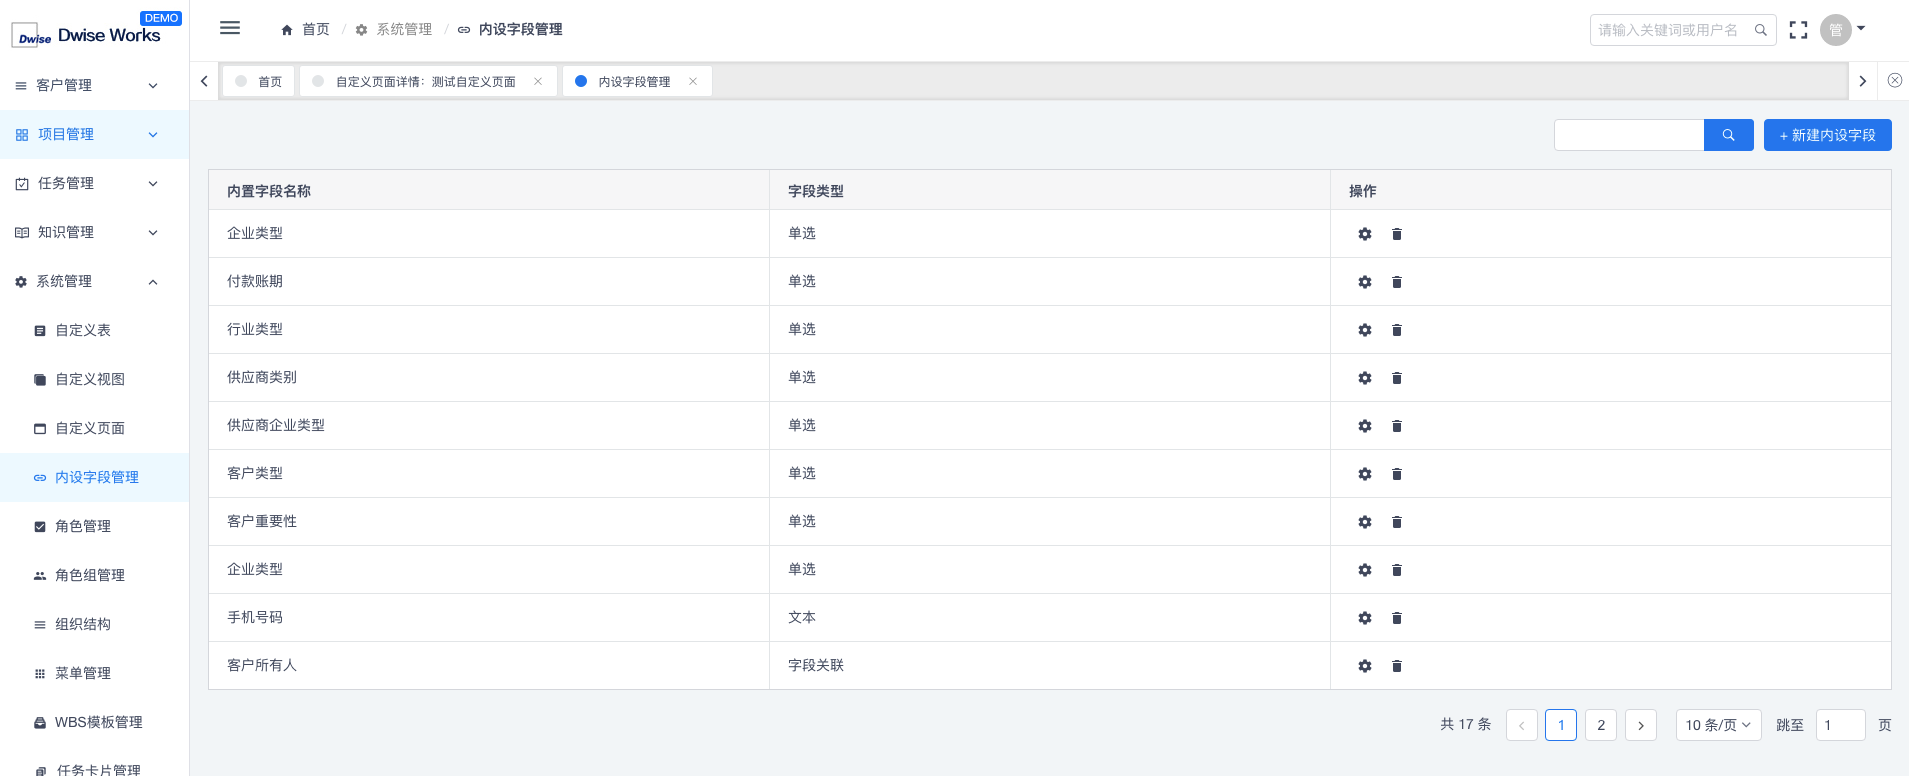
Task: Open 角色组管理 in sidebar
Action: (x=94, y=575)
